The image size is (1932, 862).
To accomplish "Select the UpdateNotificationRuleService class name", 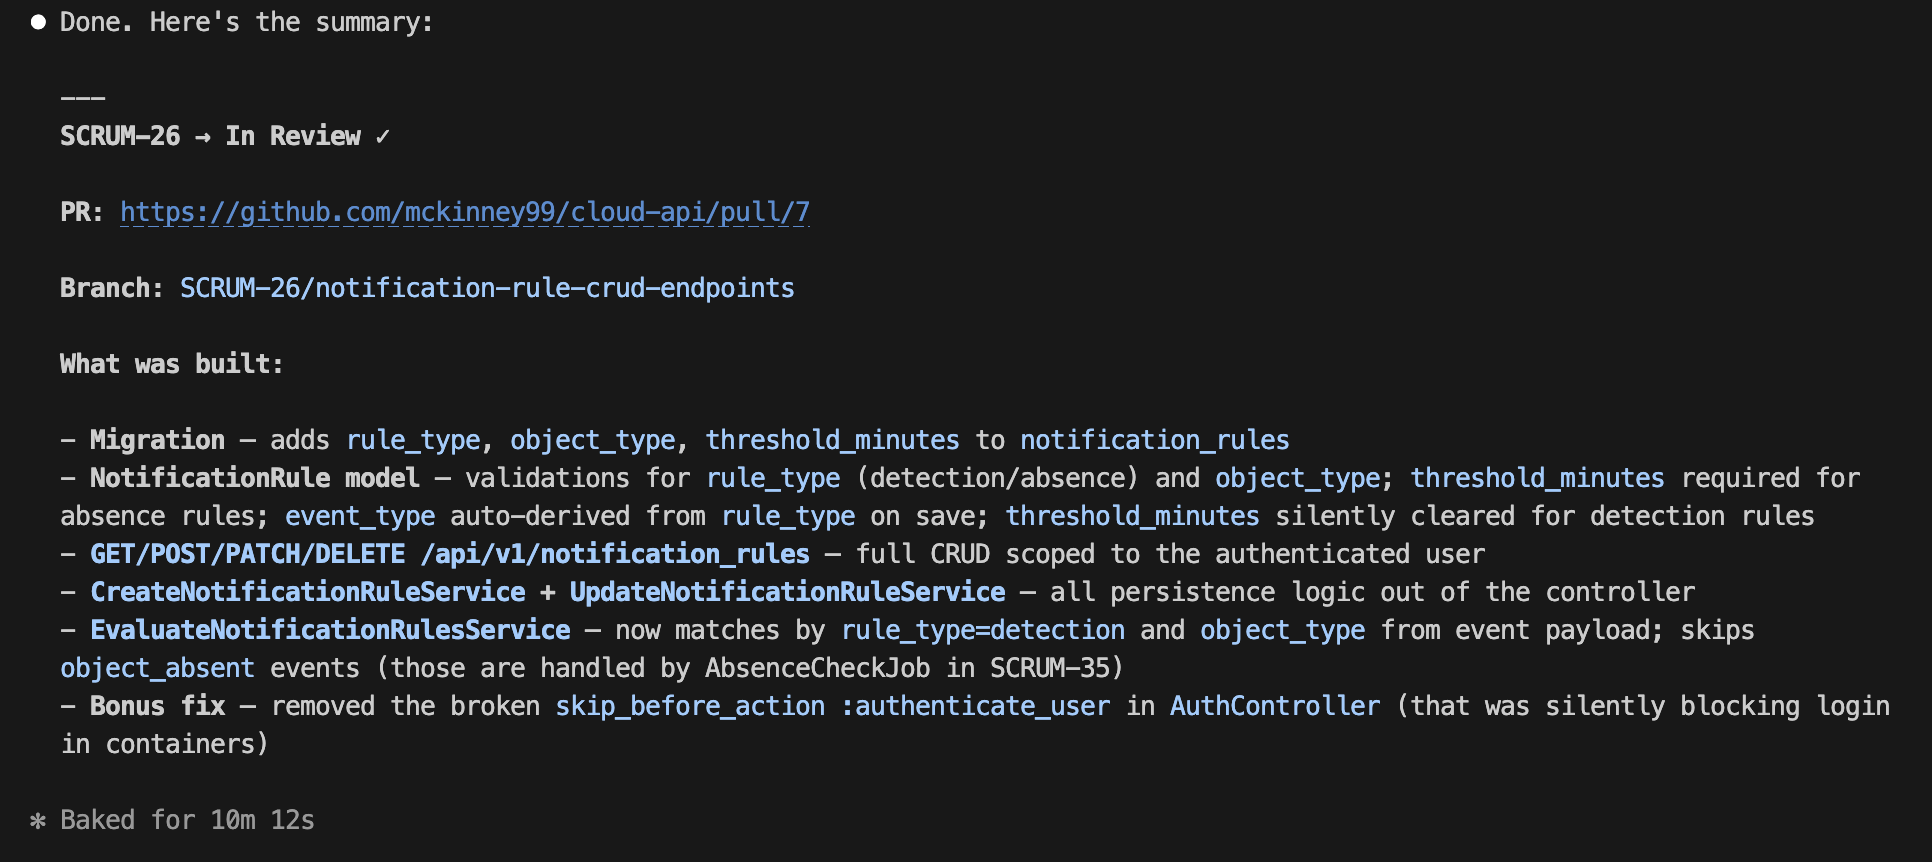I will pos(787,592).
